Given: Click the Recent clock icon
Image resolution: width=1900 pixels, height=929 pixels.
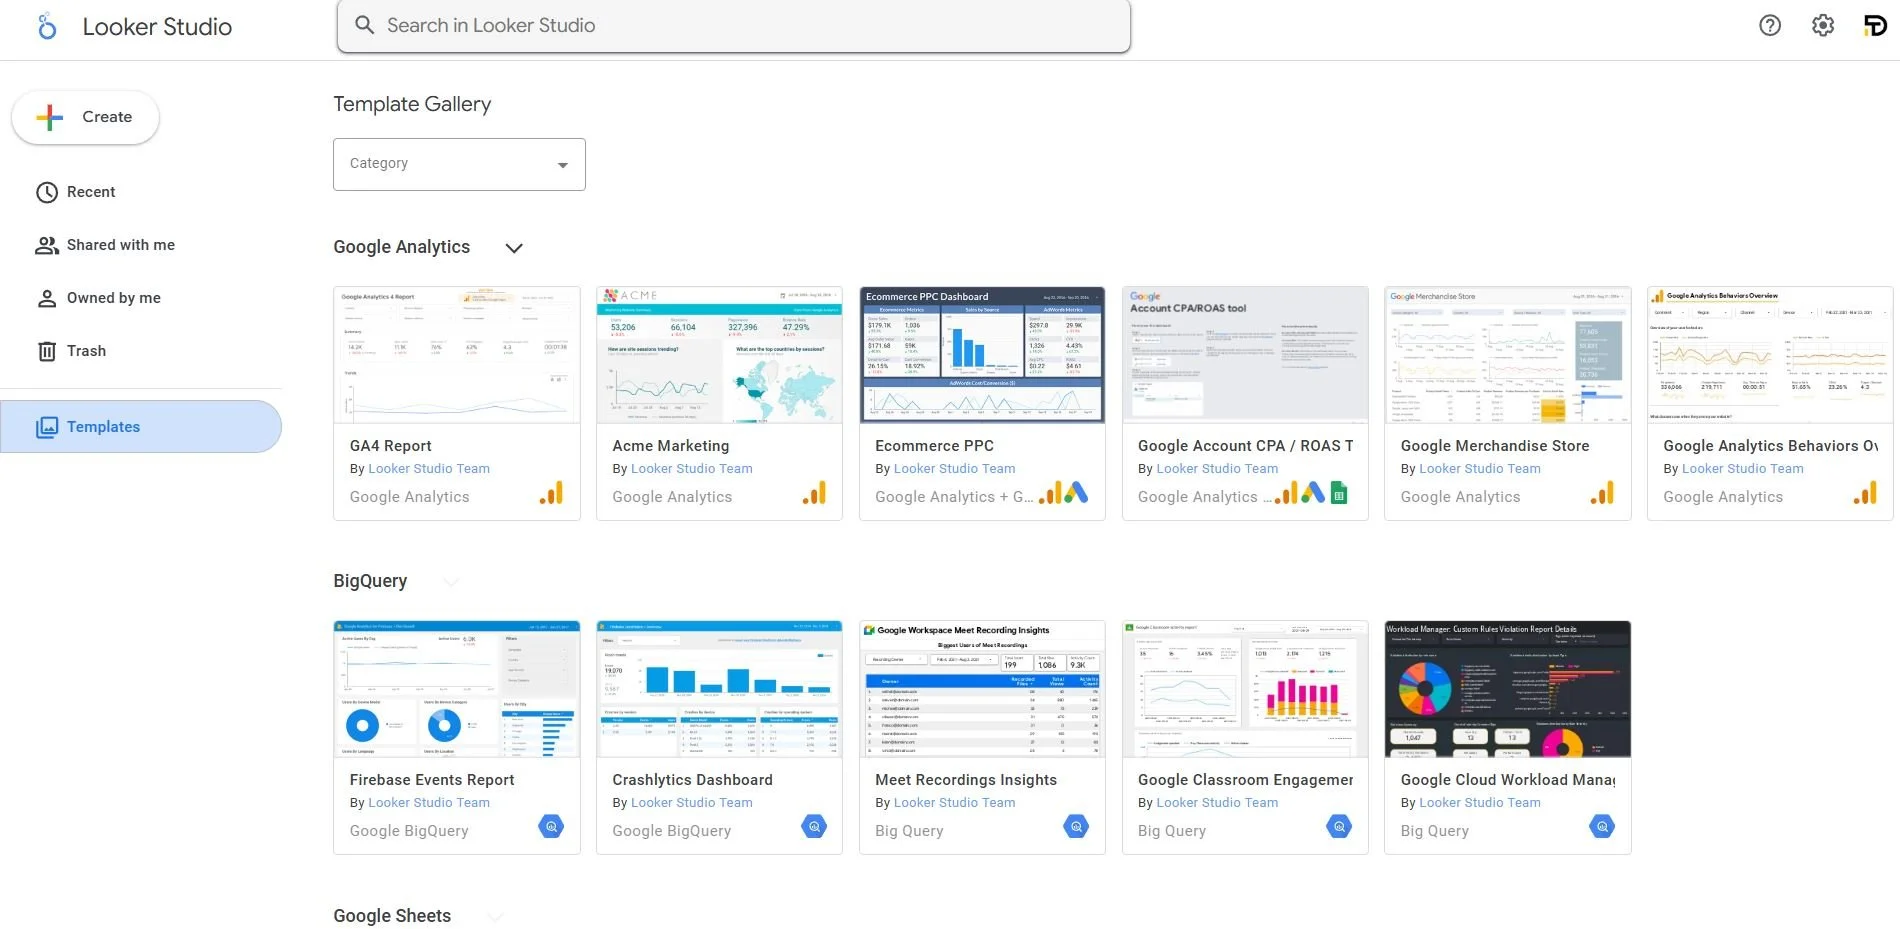Looking at the screenshot, I should pos(47,192).
